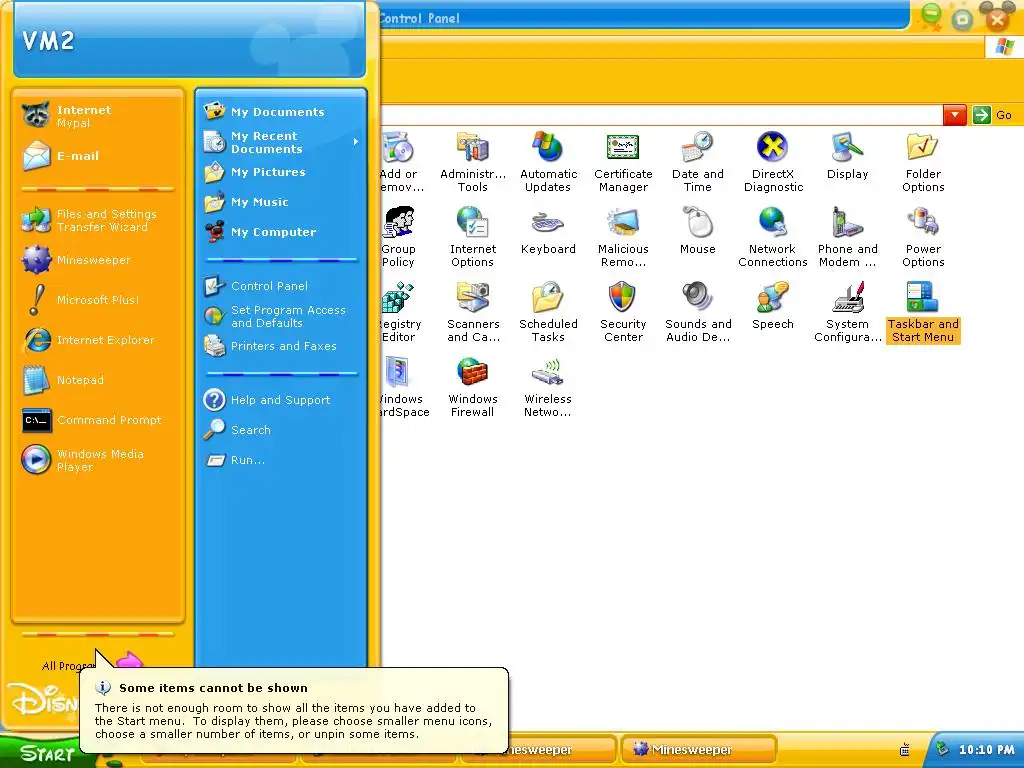The image size is (1024, 768).
Task: Open Malicious Software Removal icon
Action: click(x=623, y=236)
